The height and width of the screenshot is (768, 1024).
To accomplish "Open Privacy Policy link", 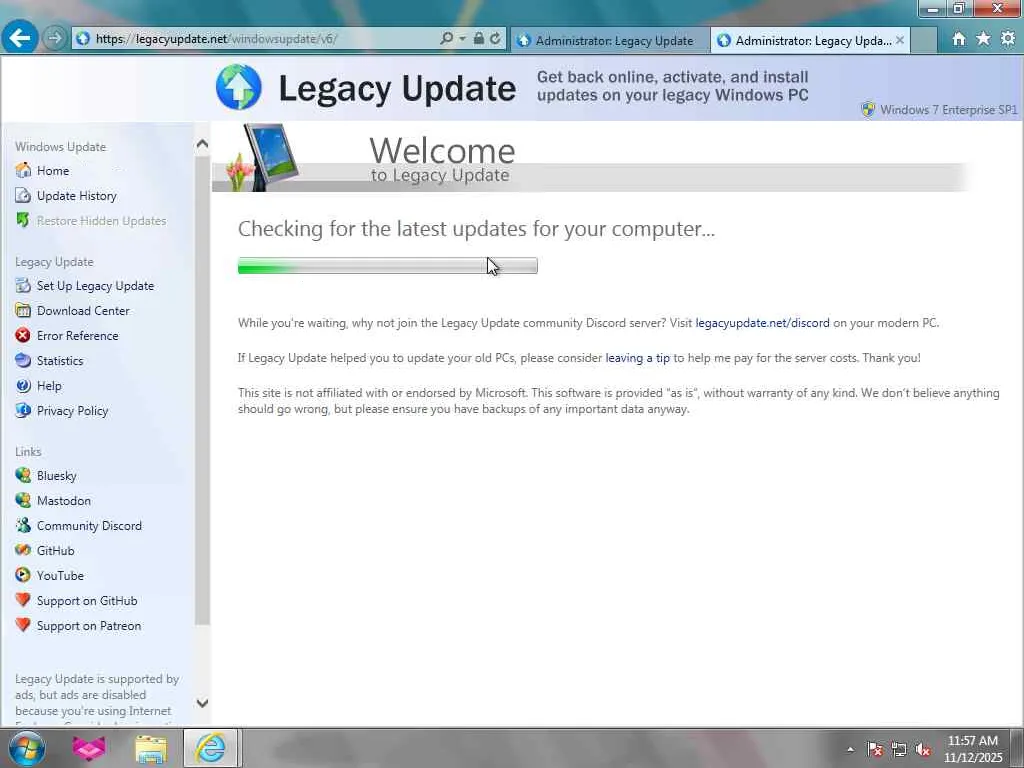I will pyautogui.click(x=72, y=411).
